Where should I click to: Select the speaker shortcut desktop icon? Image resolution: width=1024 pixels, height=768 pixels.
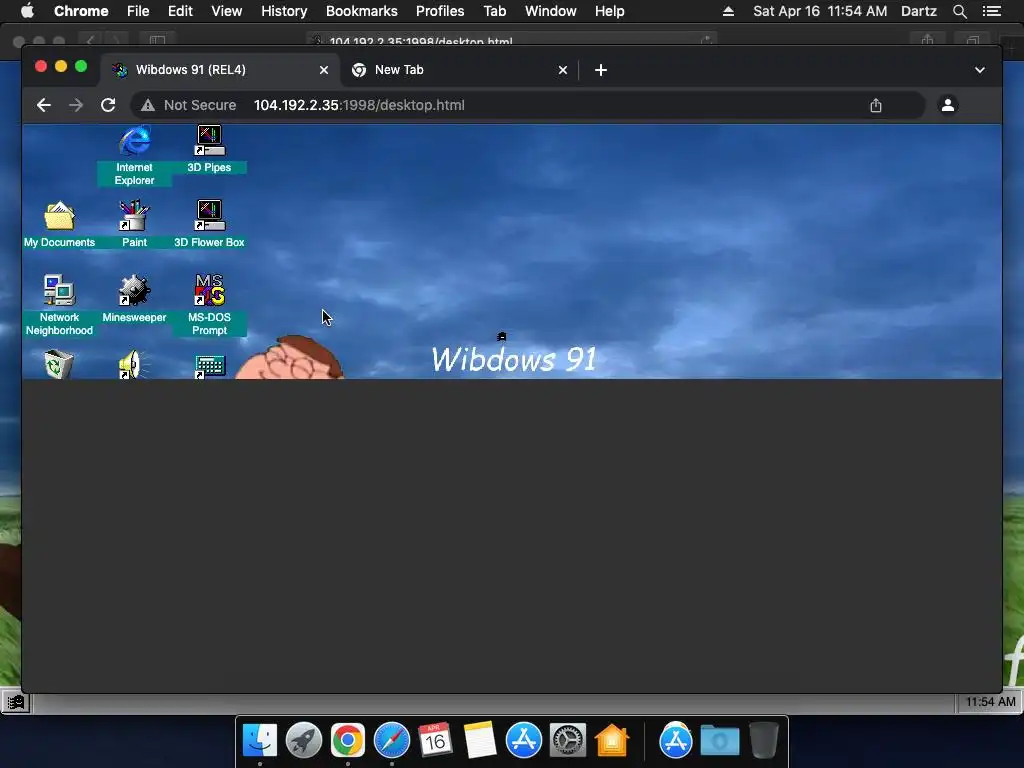pos(134,364)
